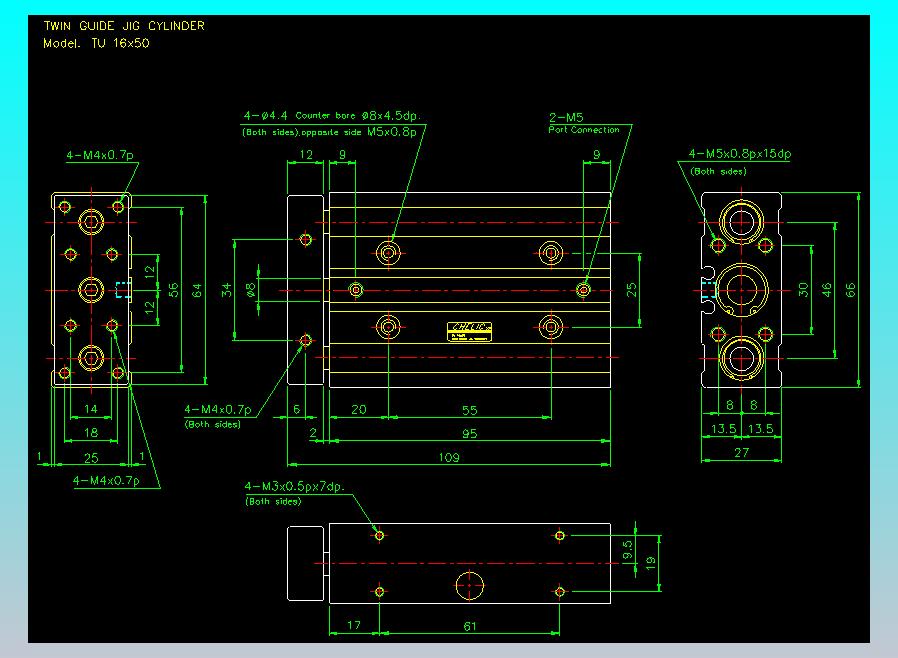The image size is (898, 658).
Task: Click the '34' vertical dimension
Action: click(x=227, y=289)
